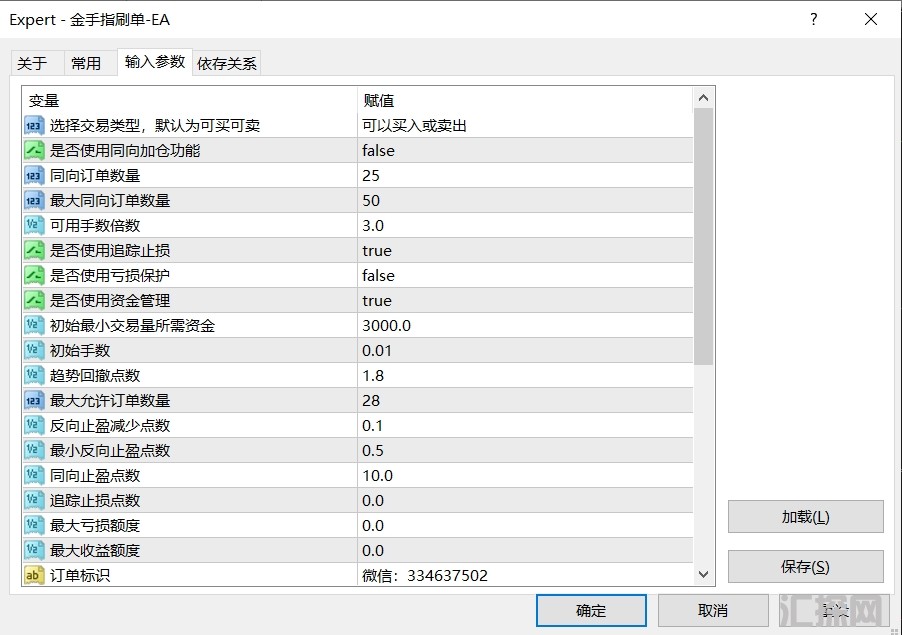Click the double icon beside 初始手数
Screen dimensions: 902x635
34,351
